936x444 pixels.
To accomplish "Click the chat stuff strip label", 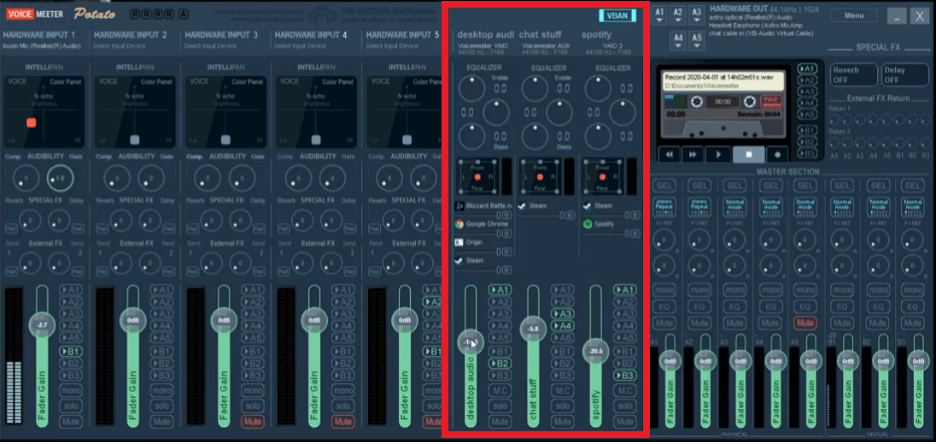I will 540,35.
